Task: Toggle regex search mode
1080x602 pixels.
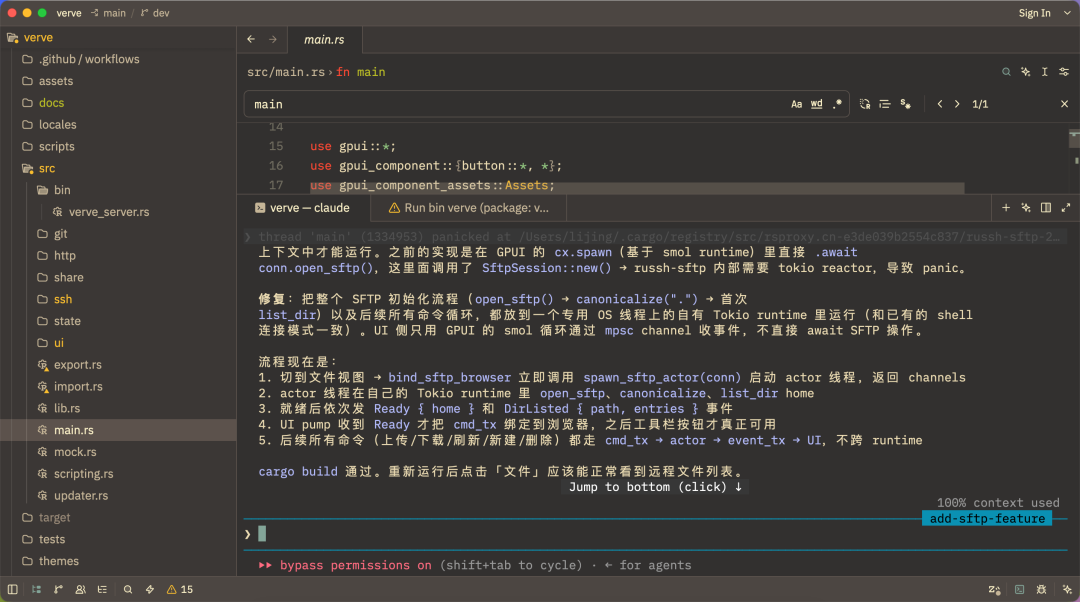Action: tap(837, 104)
